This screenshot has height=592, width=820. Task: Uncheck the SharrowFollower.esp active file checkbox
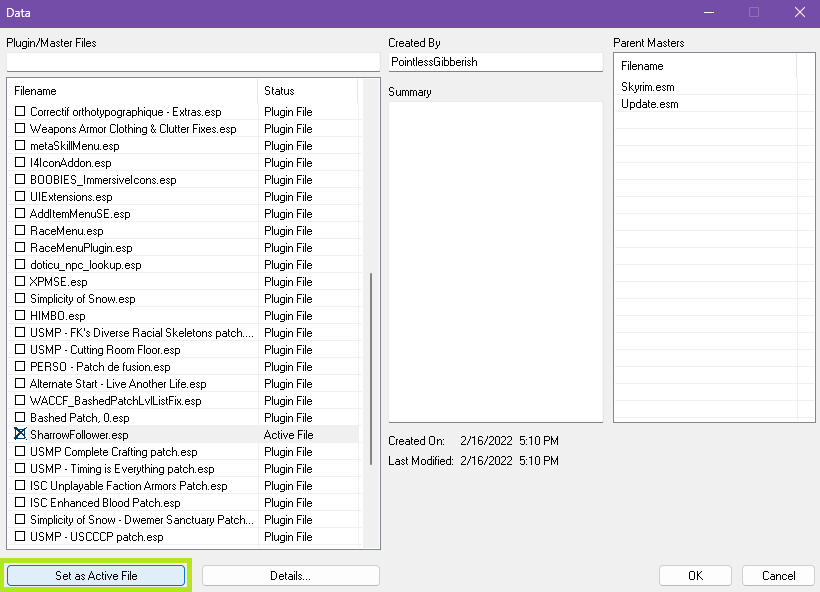(x=20, y=434)
